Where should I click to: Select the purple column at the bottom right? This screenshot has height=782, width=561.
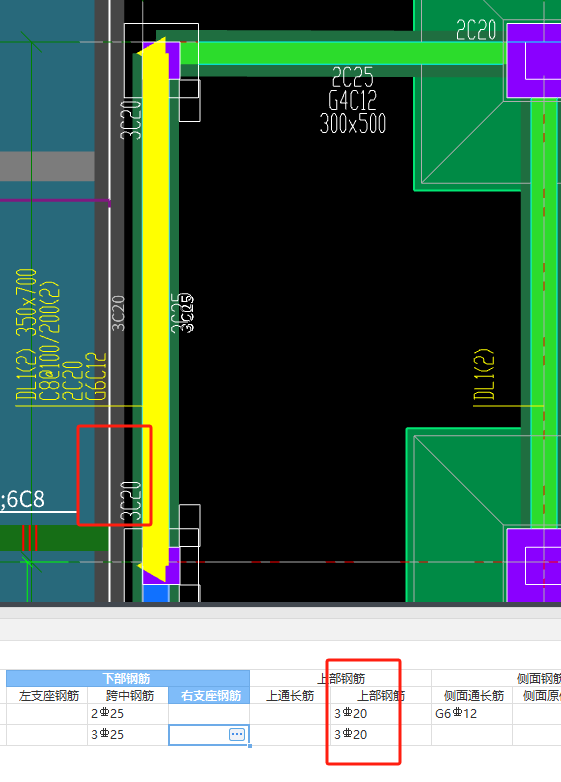click(x=534, y=565)
